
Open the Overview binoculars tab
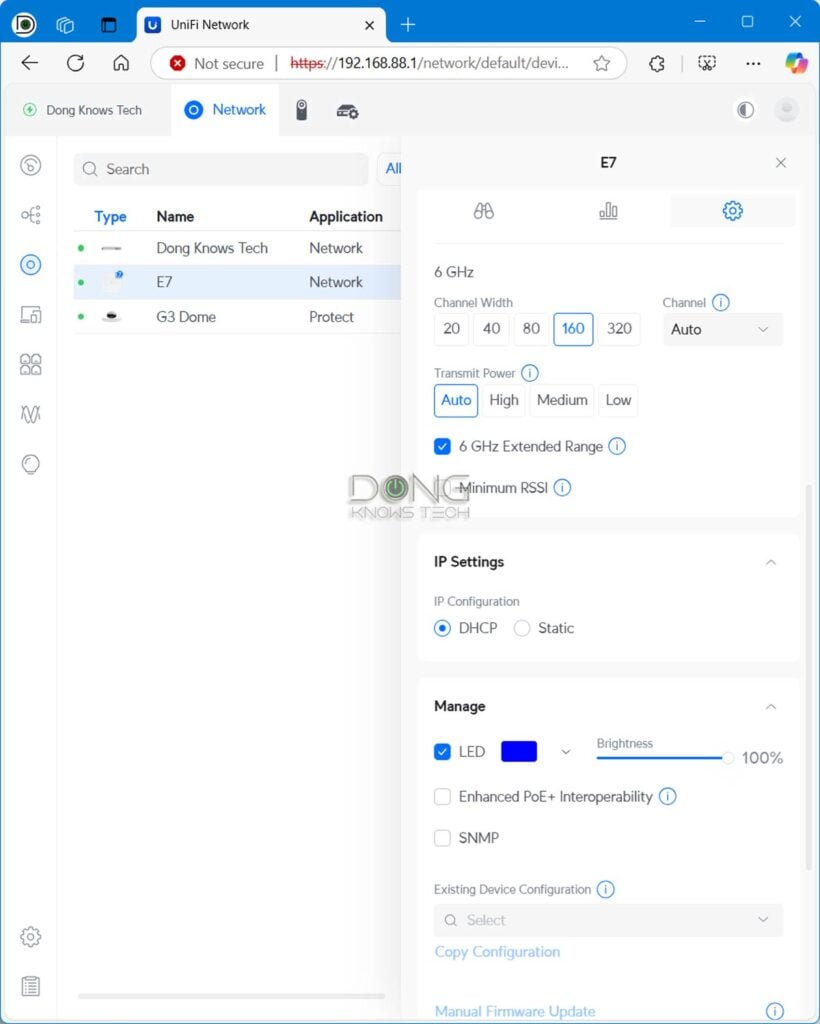[484, 211]
